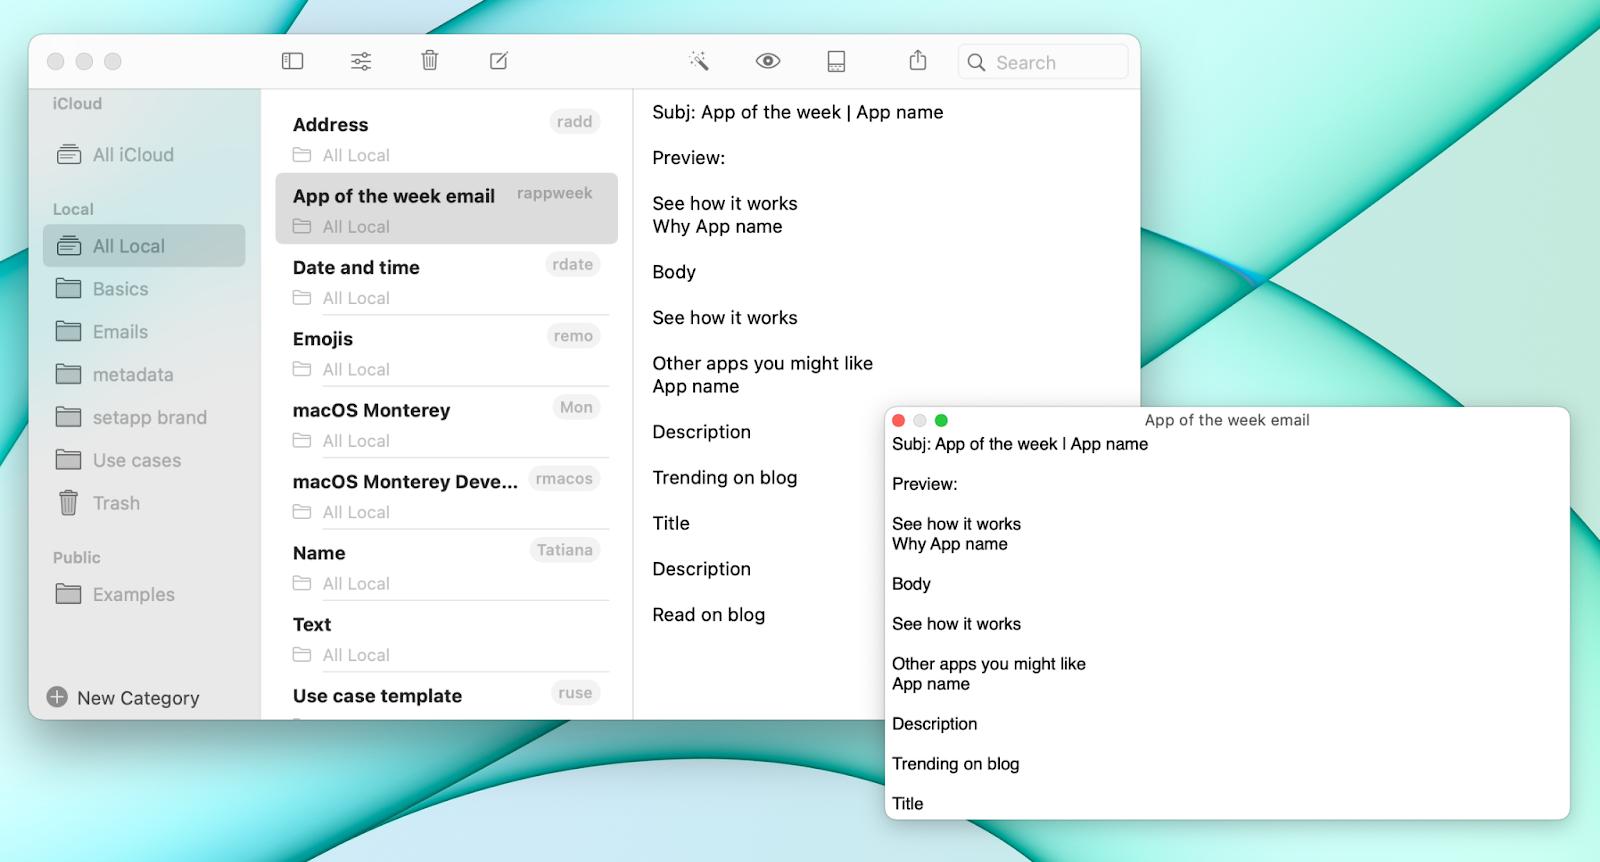Click the rdate abbreviation tag
The height and width of the screenshot is (862, 1600).
pos(573,265)
